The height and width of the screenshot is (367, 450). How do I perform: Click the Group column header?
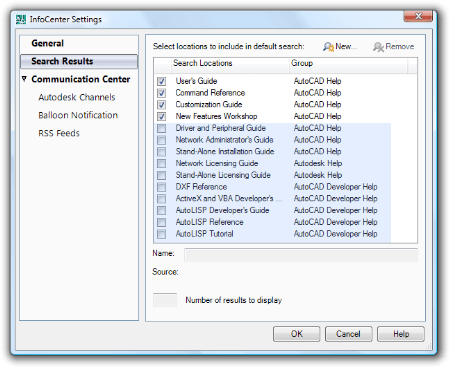[348, 64]
